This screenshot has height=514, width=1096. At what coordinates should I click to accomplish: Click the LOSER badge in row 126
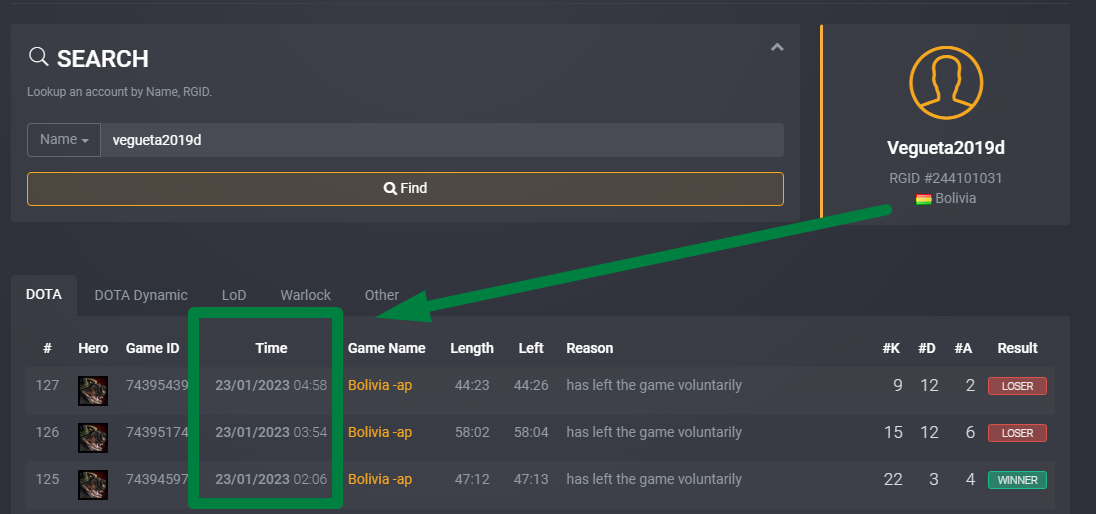(x=1017, y=433)
